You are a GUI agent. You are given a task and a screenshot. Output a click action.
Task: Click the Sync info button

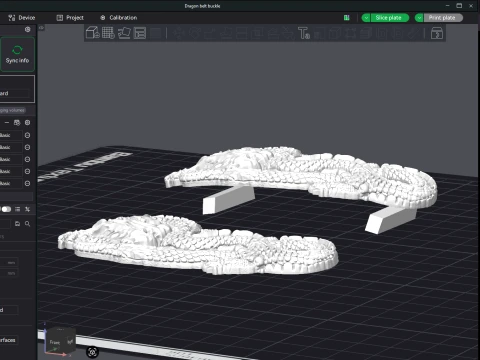(x=17, y=54)
